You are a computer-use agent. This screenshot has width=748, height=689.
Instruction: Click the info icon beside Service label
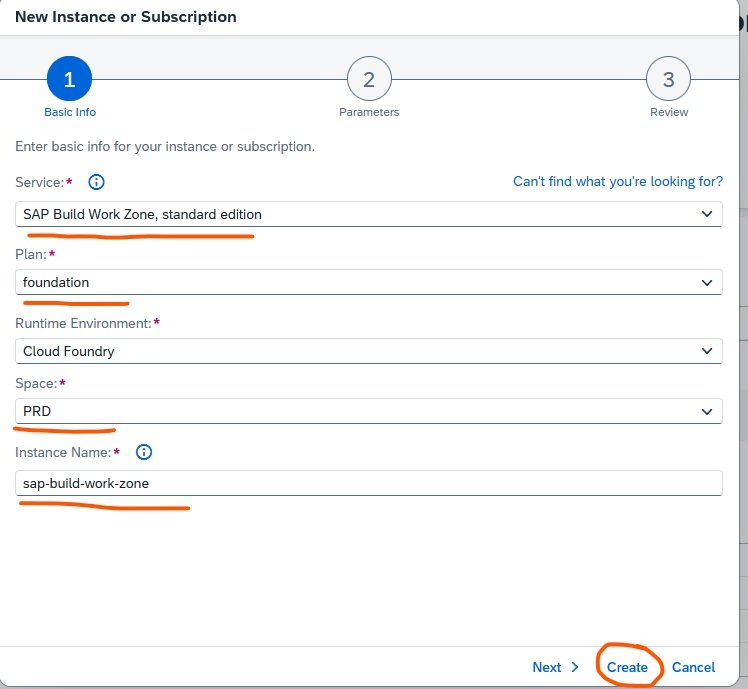pos(97,182)
